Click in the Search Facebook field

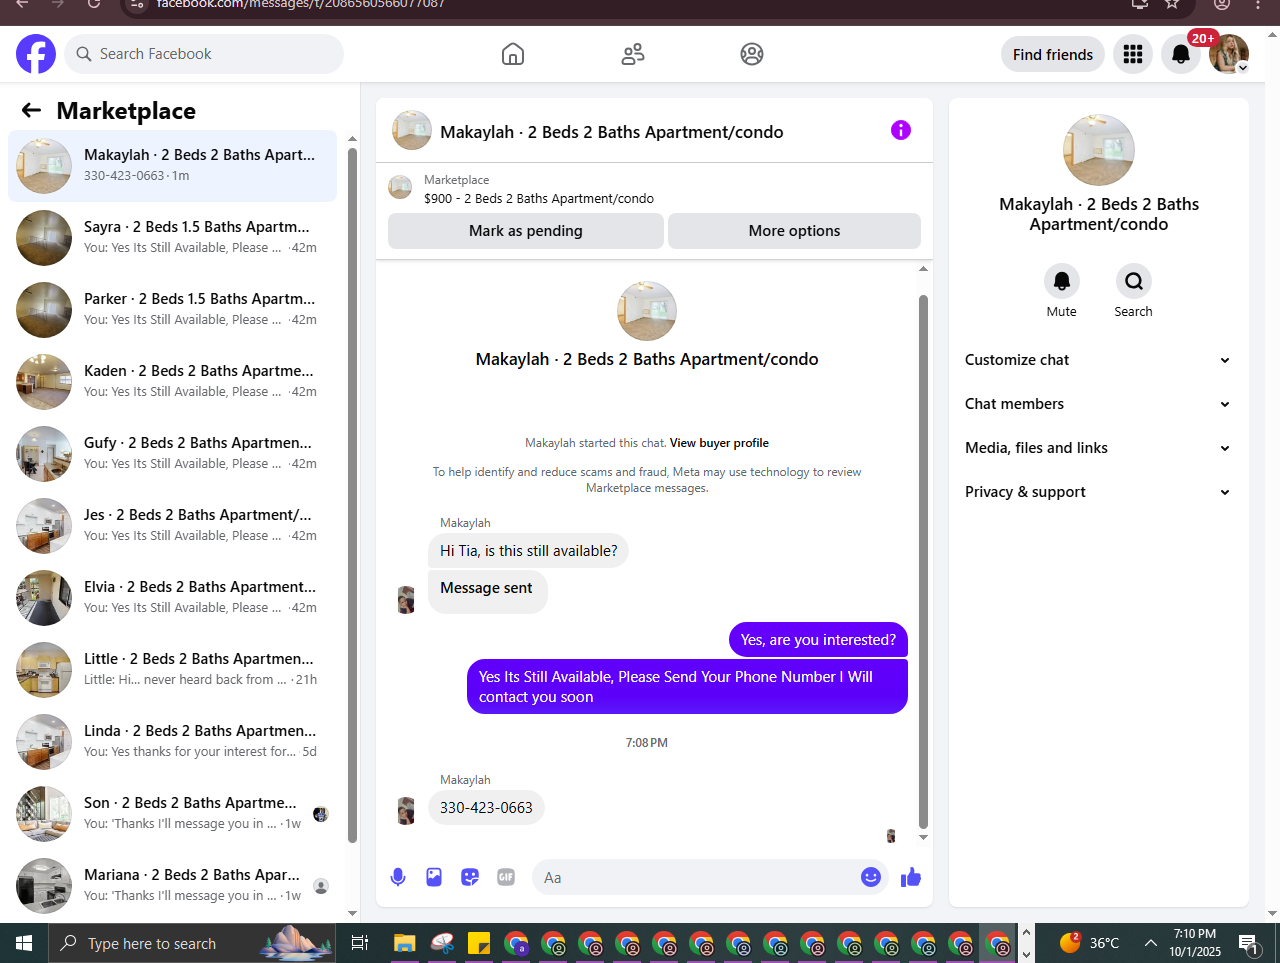coord(204,54)
